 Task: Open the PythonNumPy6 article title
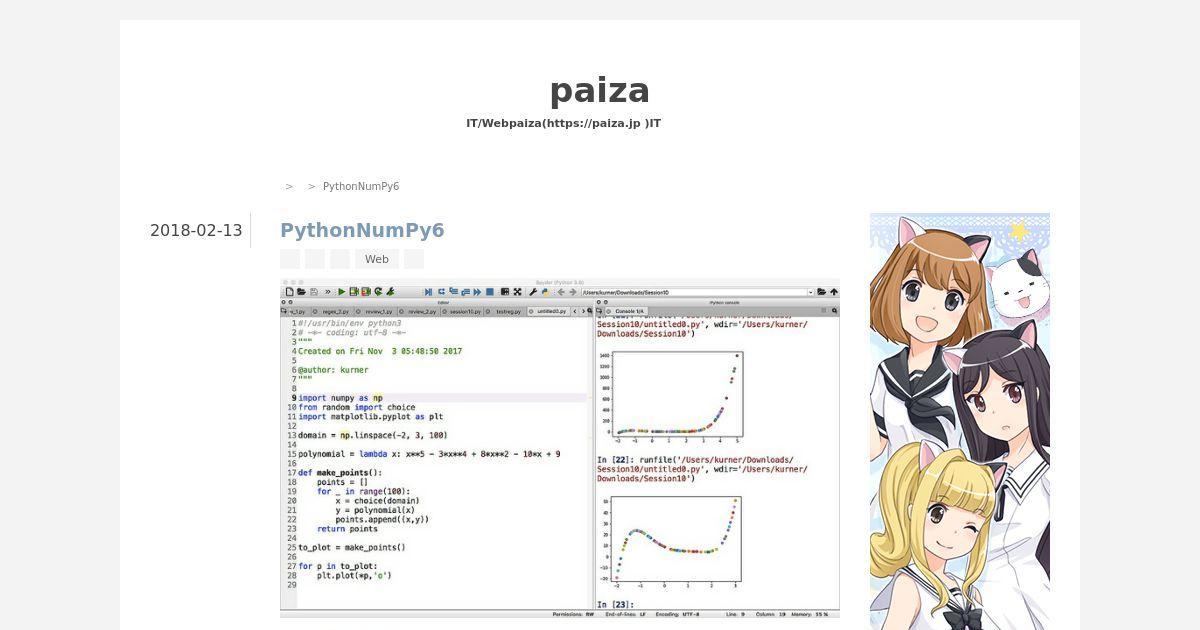click(362, 231)
